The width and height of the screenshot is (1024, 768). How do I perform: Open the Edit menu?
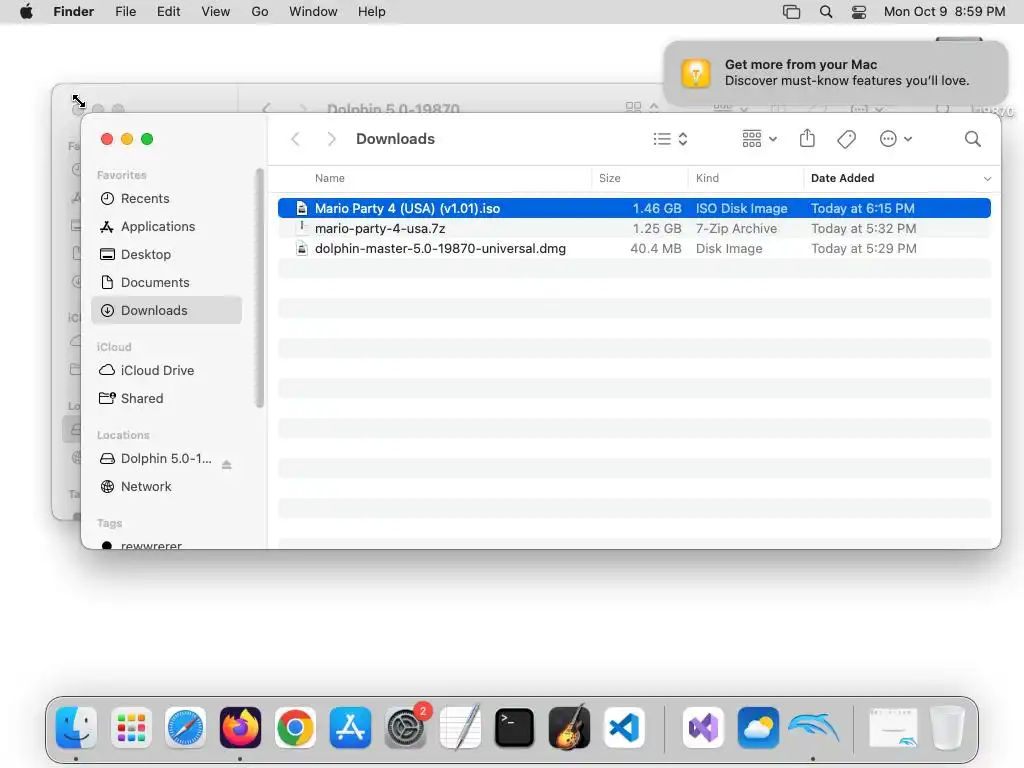[x=168, y=12]
